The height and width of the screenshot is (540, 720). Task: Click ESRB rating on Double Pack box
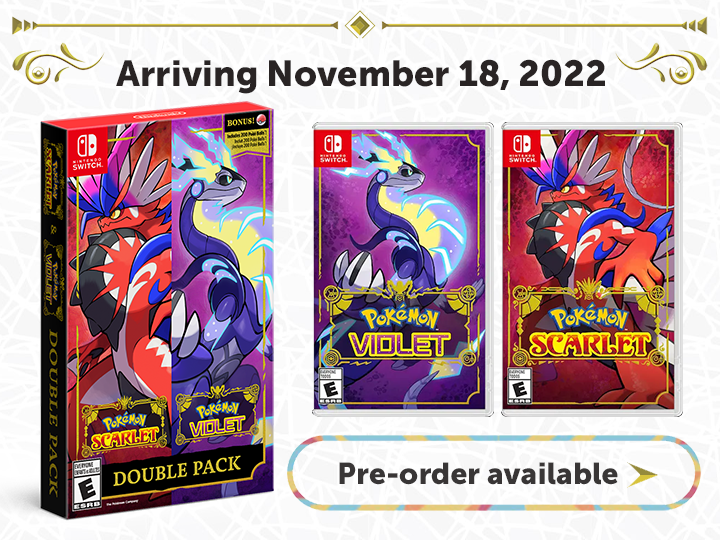click(x=87, y=485)
